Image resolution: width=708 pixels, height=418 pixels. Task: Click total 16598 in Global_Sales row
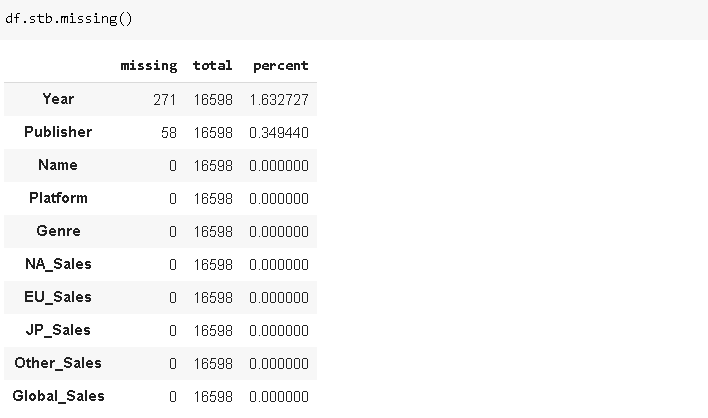[213, 396]
